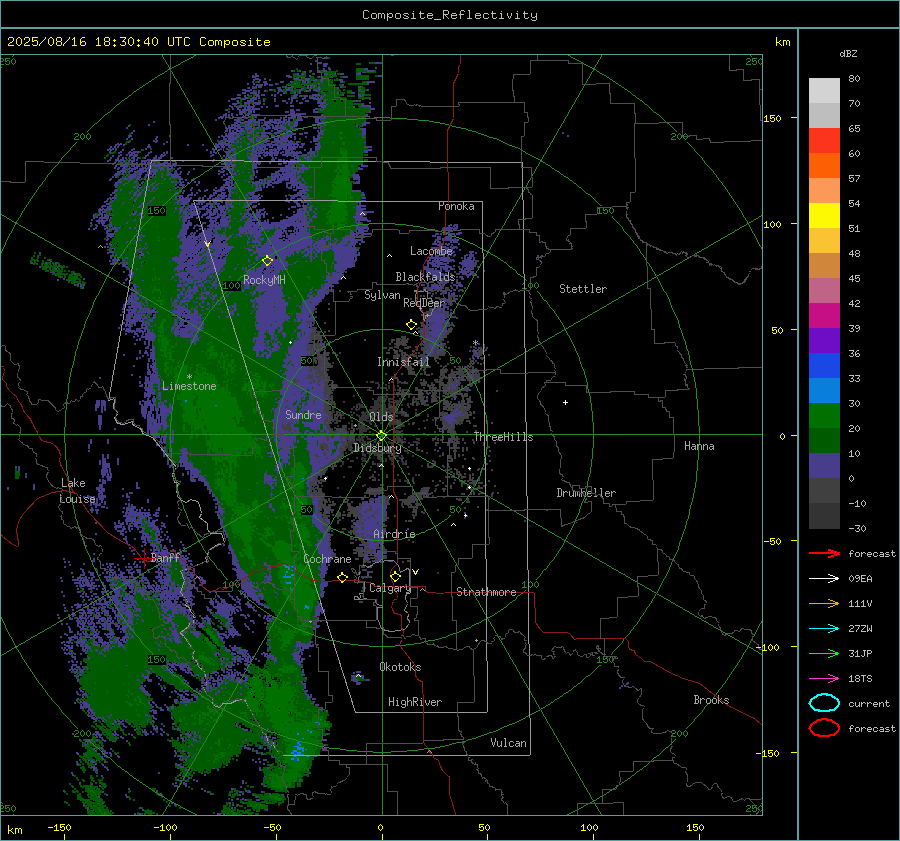
Task: Click the -30 value in dBZ legend
Action: pos(857,528)
